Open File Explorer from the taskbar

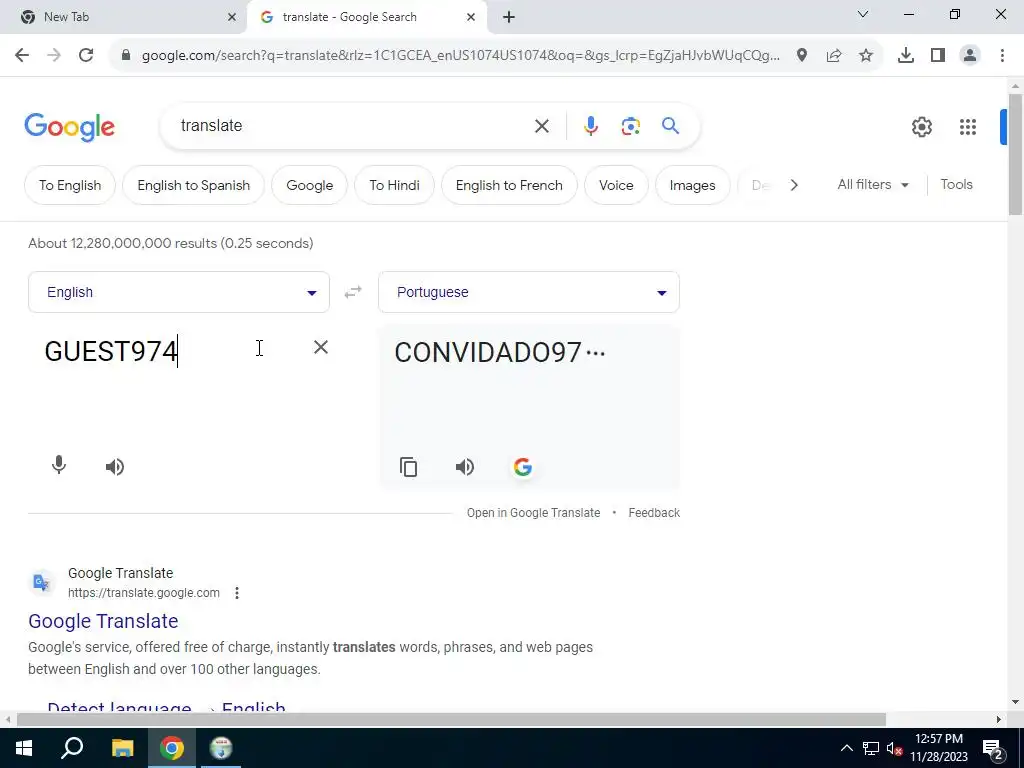[x=122, y=748]
